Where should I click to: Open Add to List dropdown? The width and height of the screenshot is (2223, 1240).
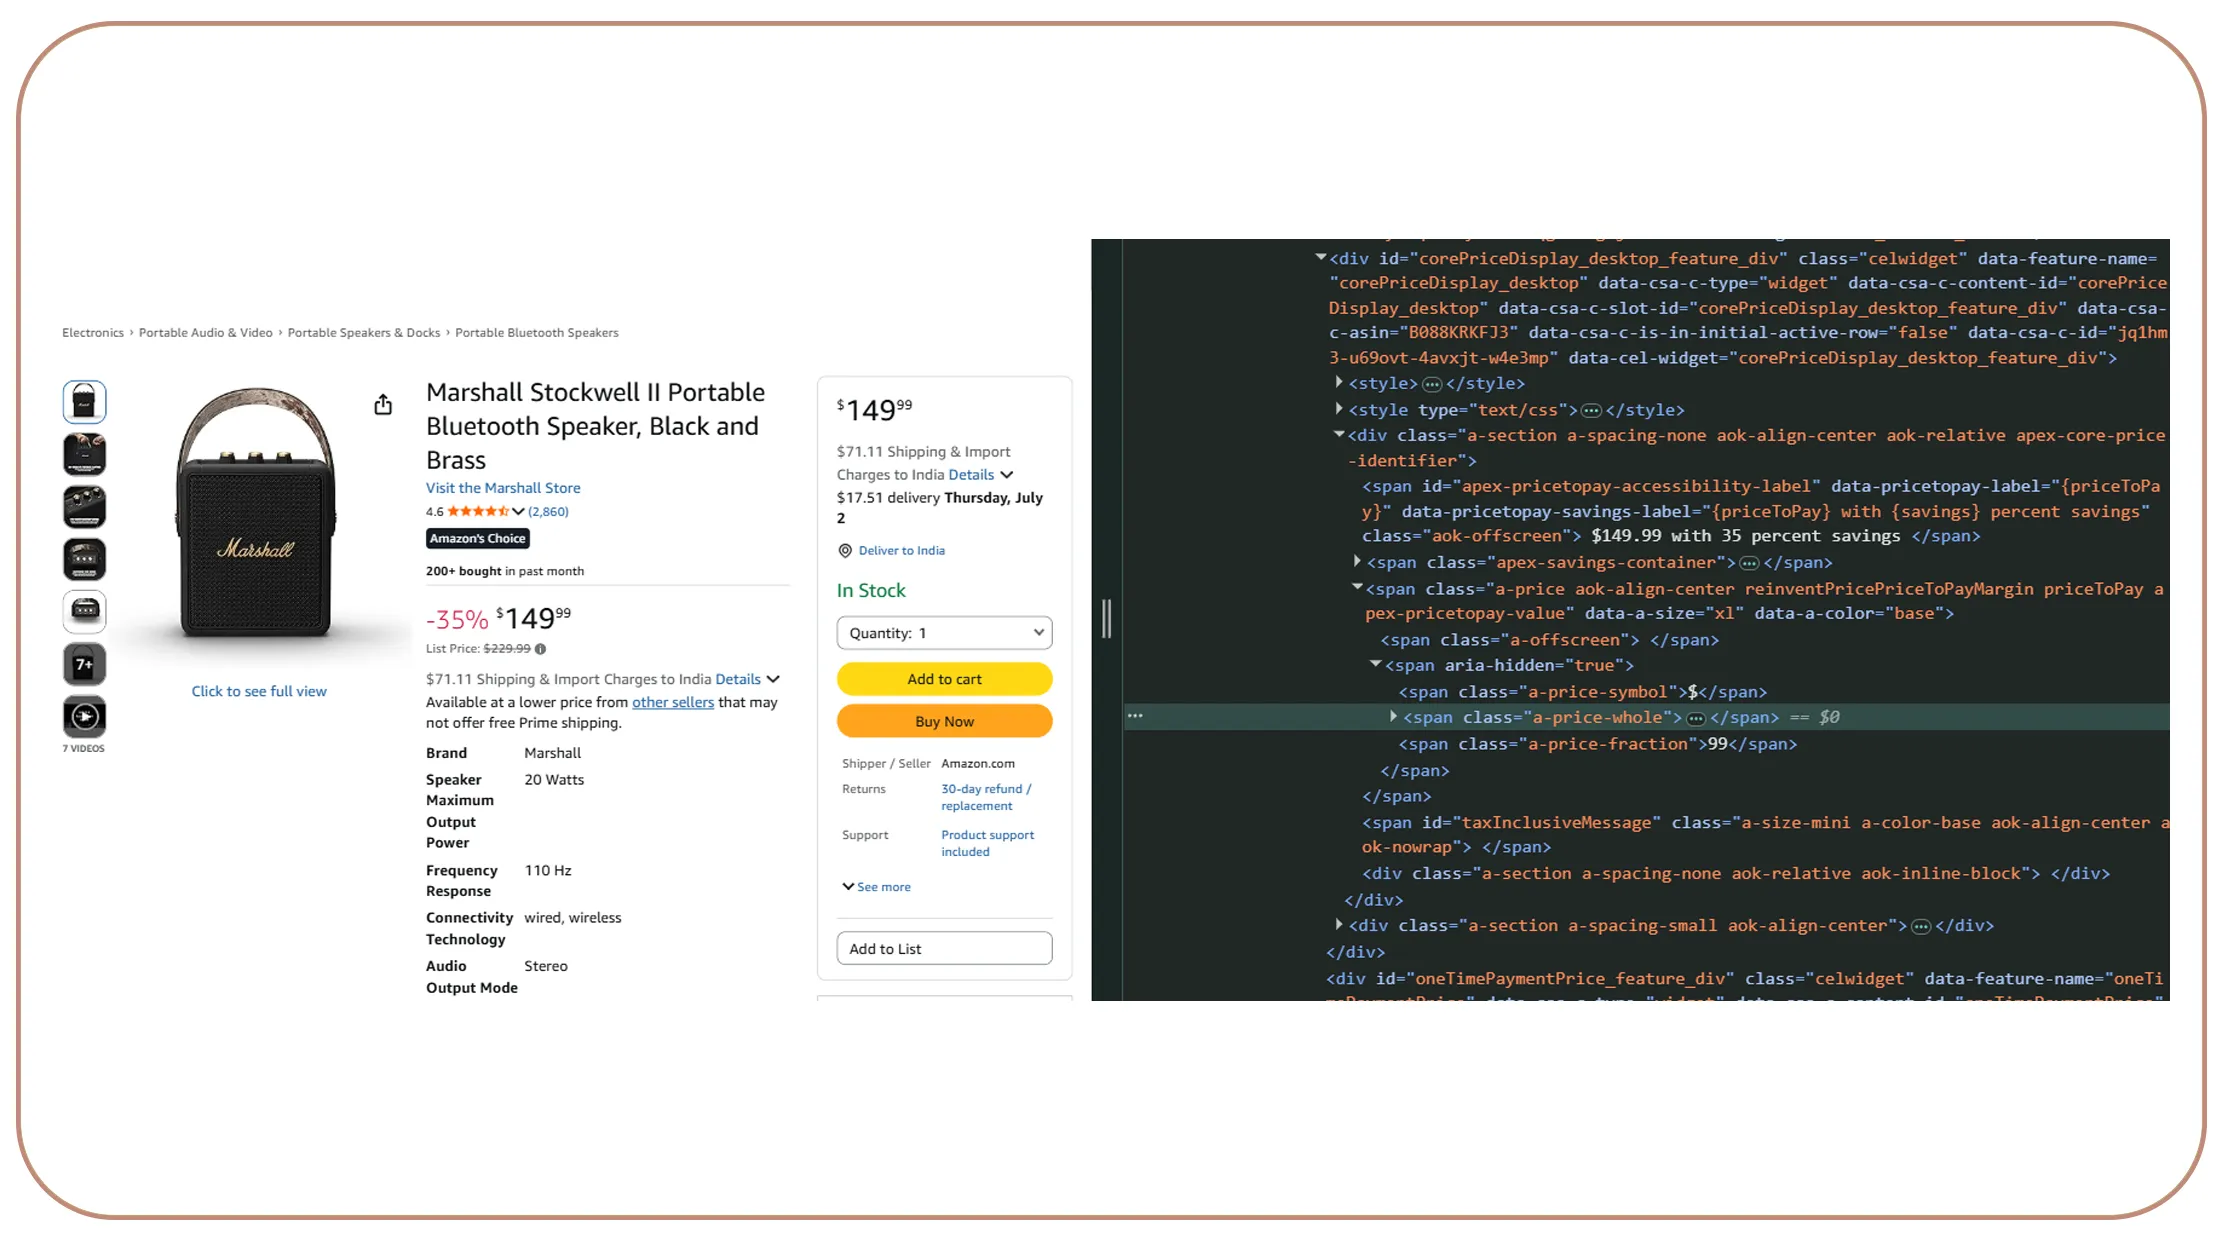[x=944, y=949]
